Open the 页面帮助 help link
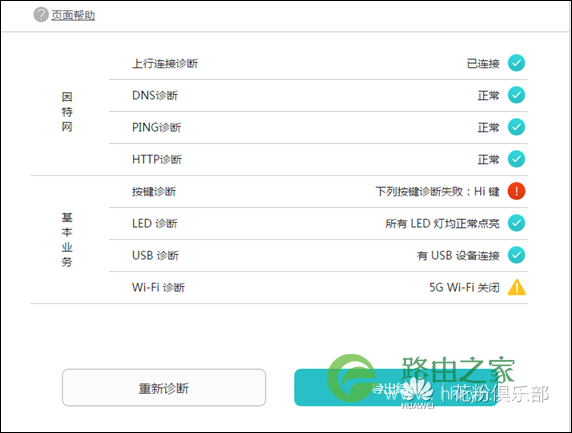Viewport: 572px width, 433px height. pyautogui.click(x=73, y=15)
